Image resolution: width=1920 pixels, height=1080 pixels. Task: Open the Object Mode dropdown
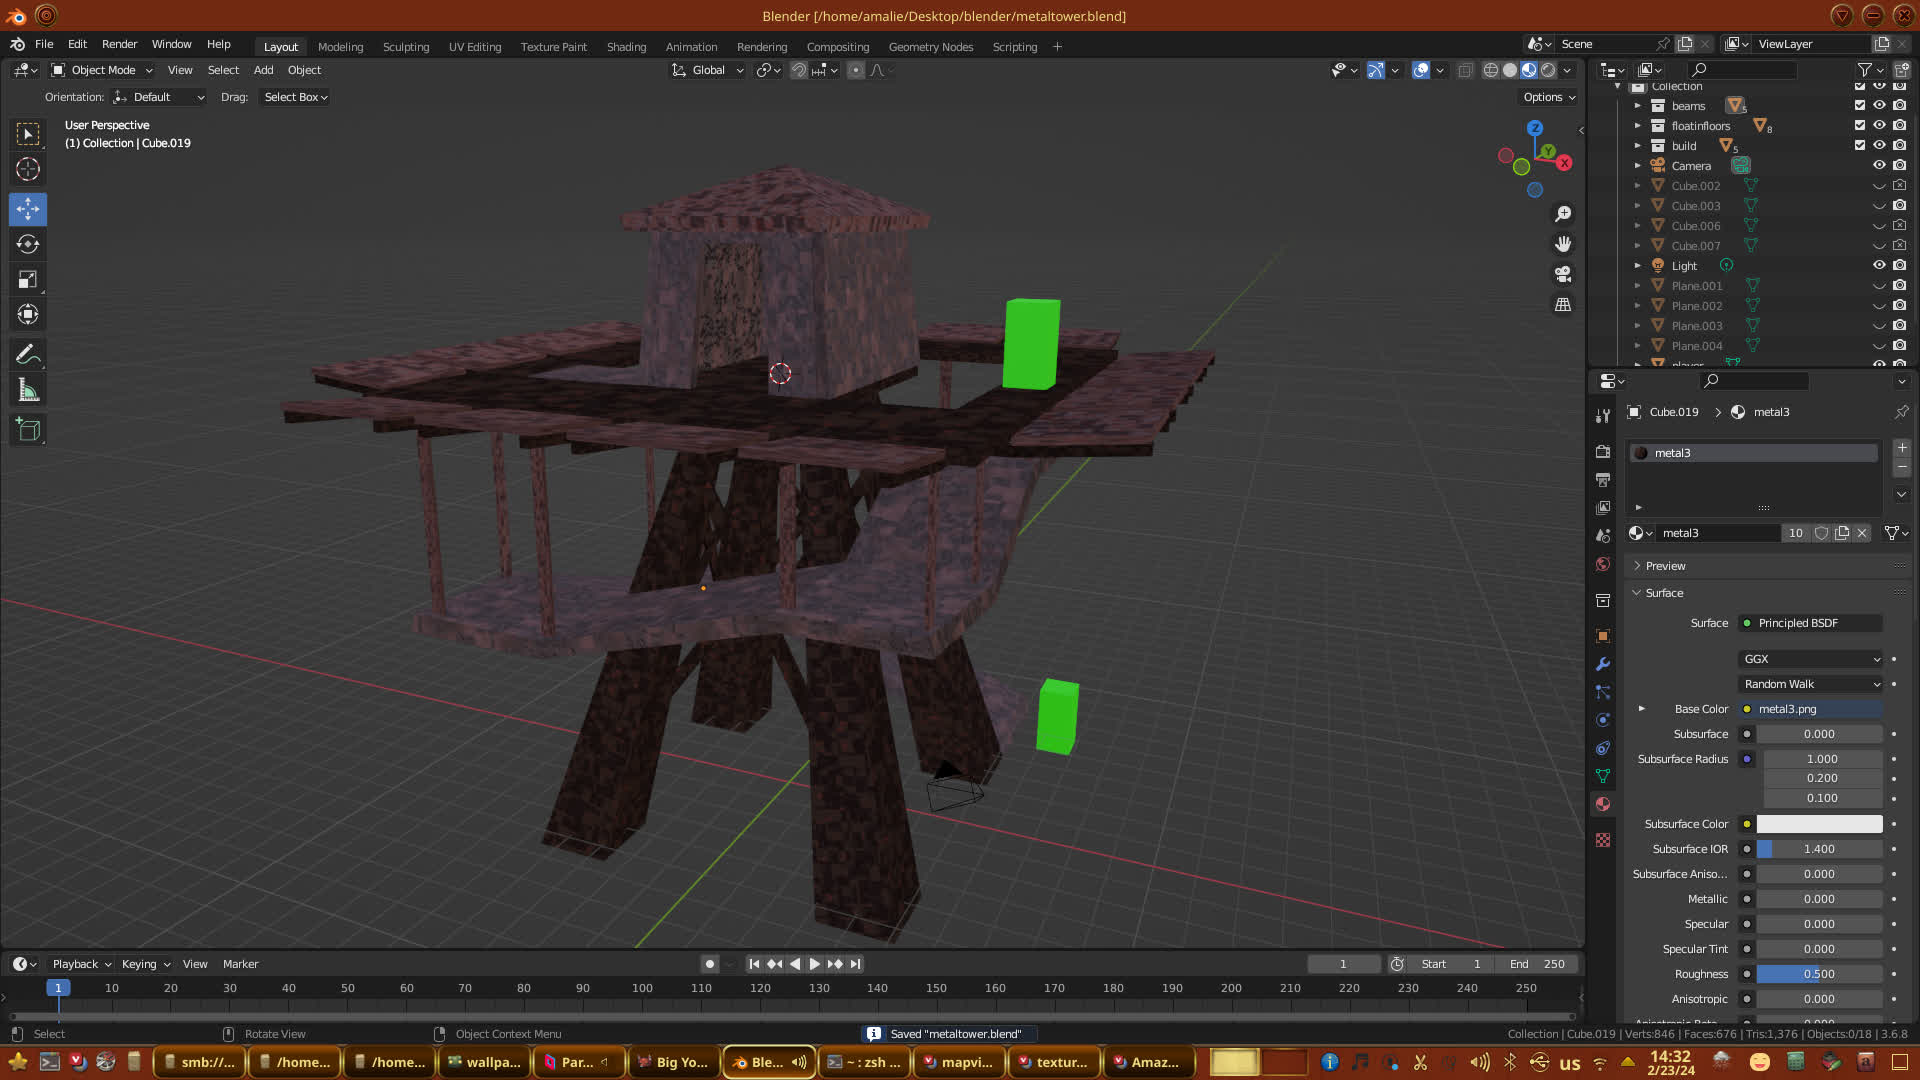pos(102,70)
